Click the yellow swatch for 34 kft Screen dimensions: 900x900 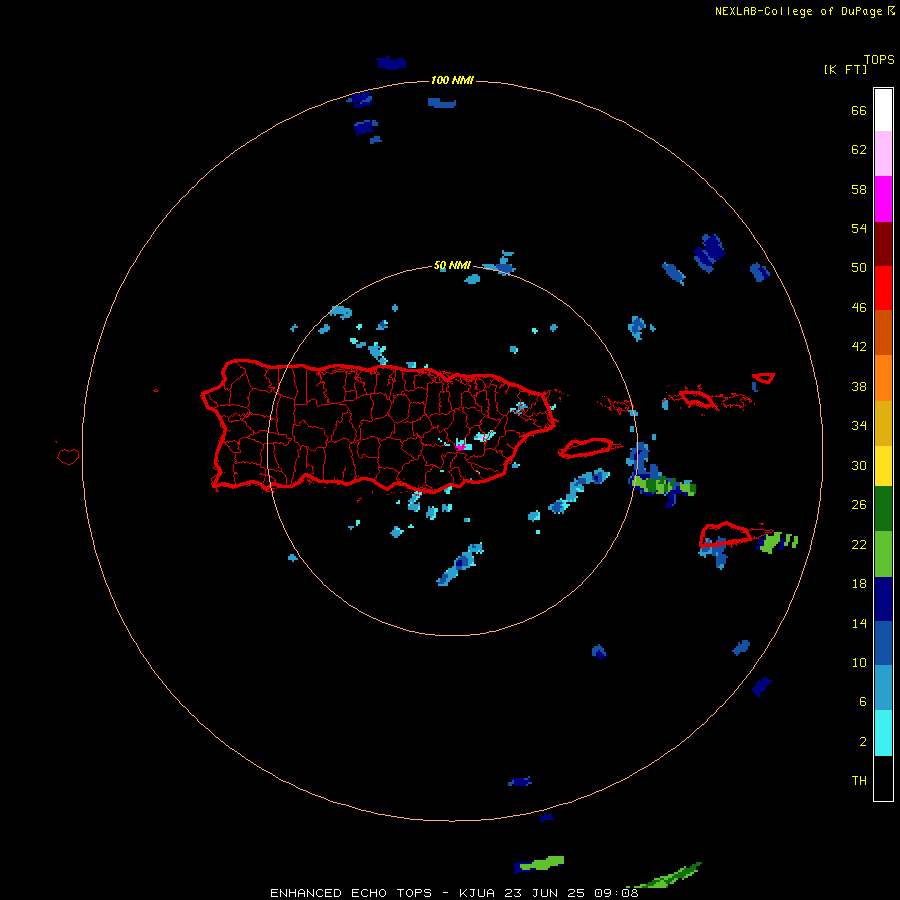tap(883, 466)
